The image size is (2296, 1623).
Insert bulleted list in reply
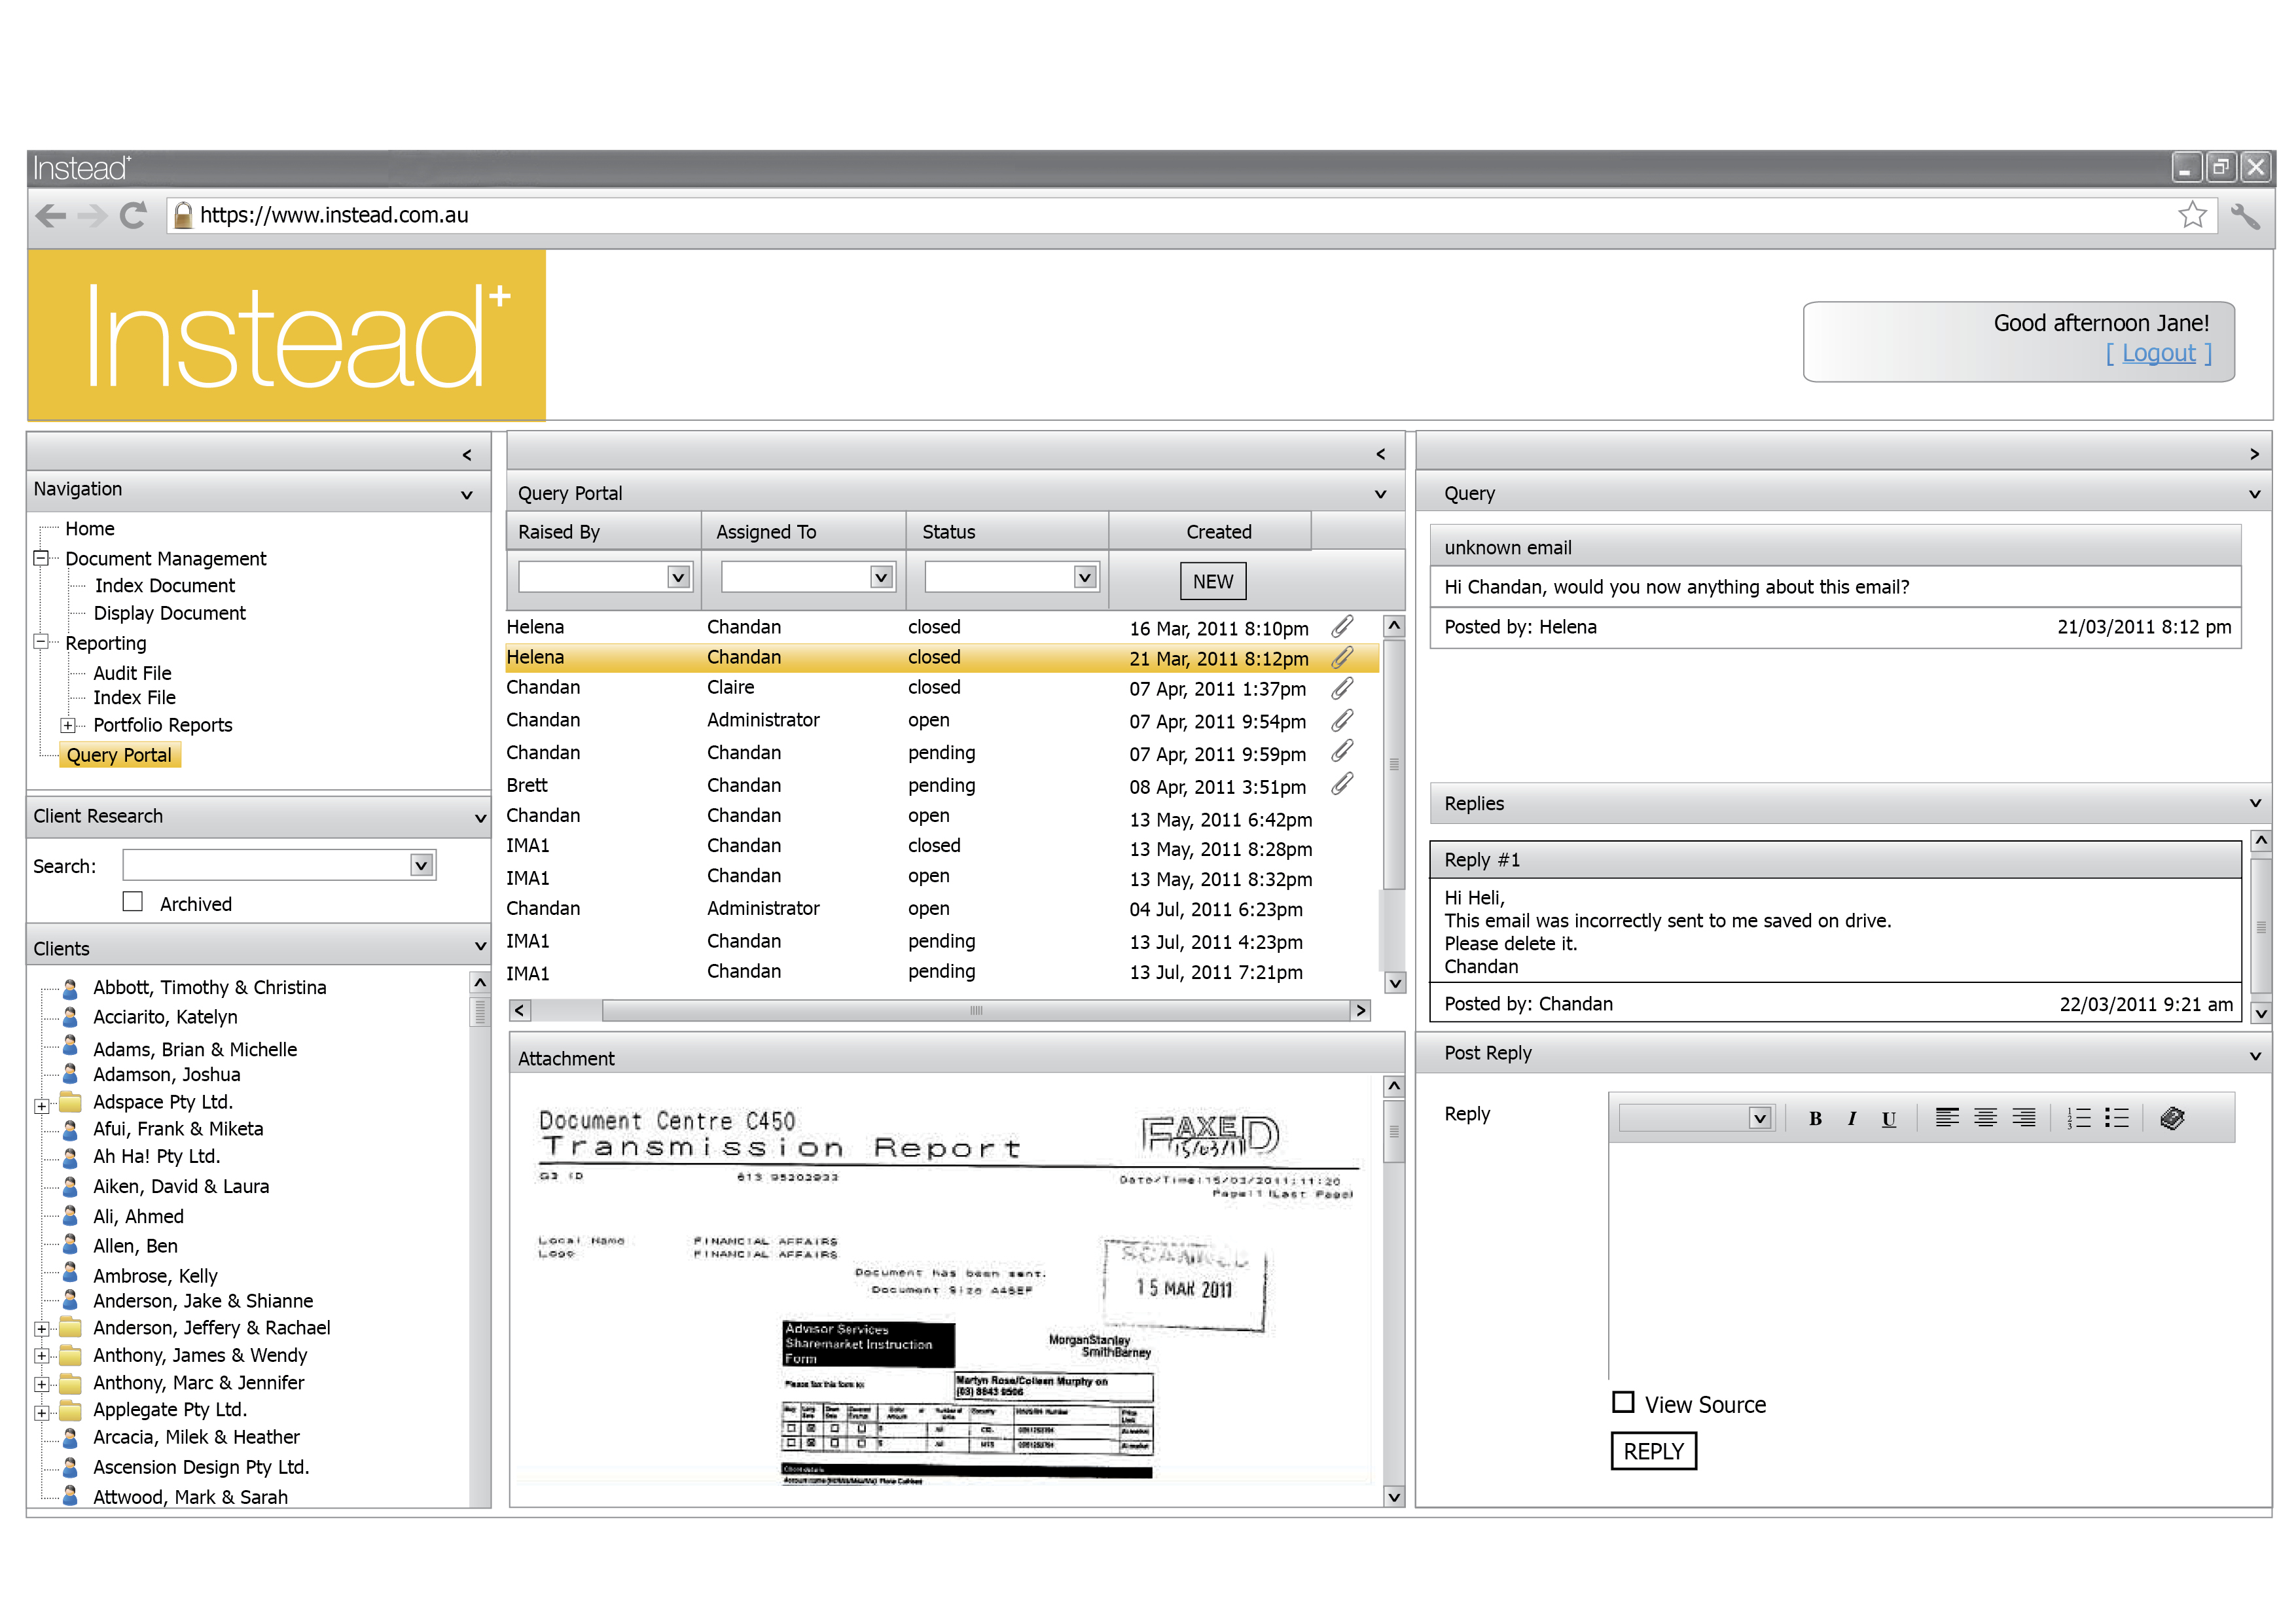2116,1118
